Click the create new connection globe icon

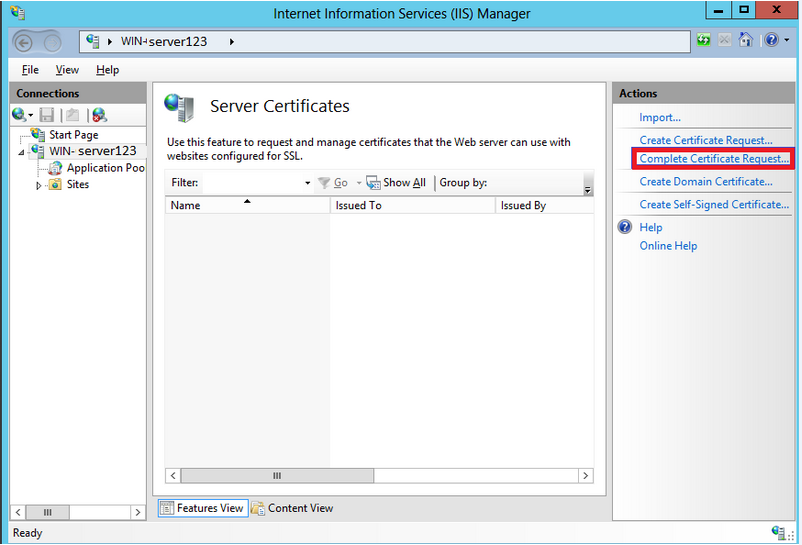tap(20, 115)
